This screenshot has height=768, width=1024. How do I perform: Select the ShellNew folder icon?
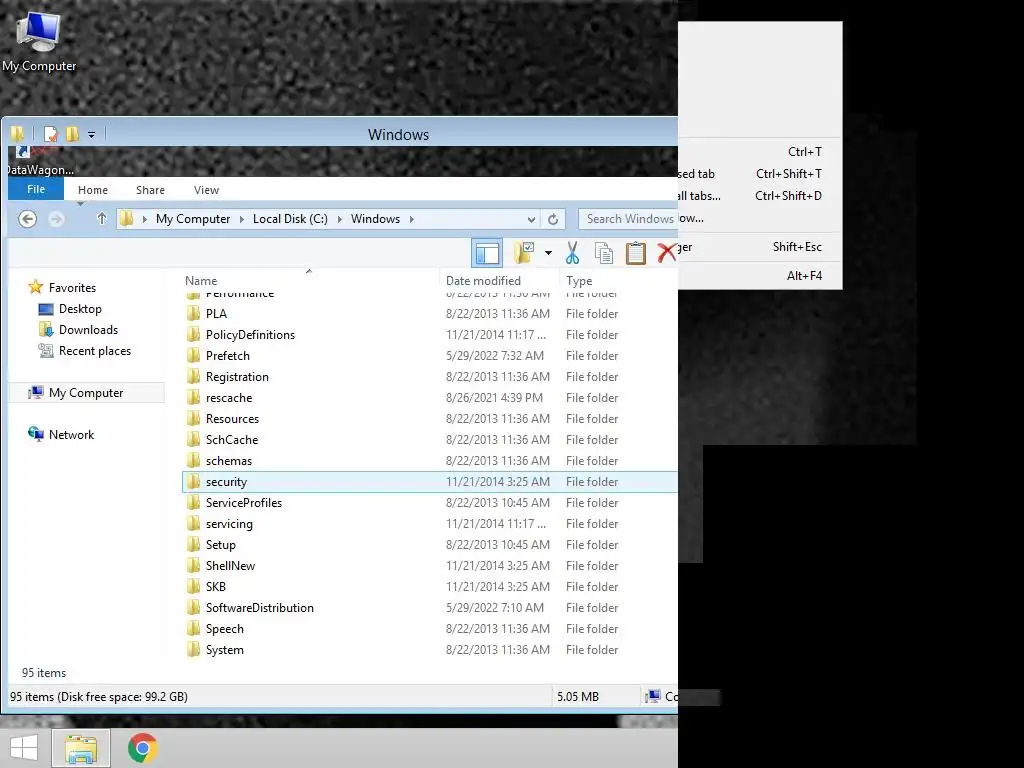coord(193,566)
